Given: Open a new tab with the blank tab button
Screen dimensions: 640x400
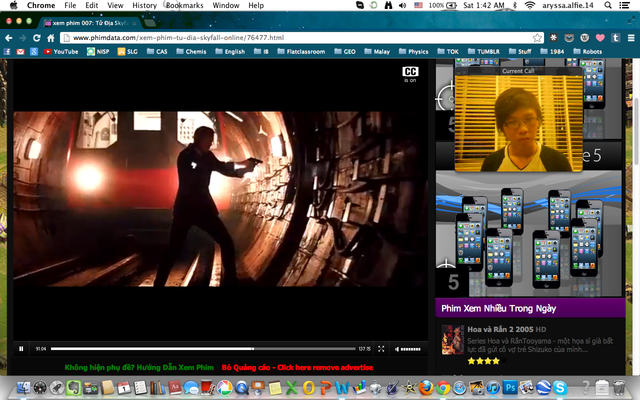Looking at the screenshot, I should (150, 23).
